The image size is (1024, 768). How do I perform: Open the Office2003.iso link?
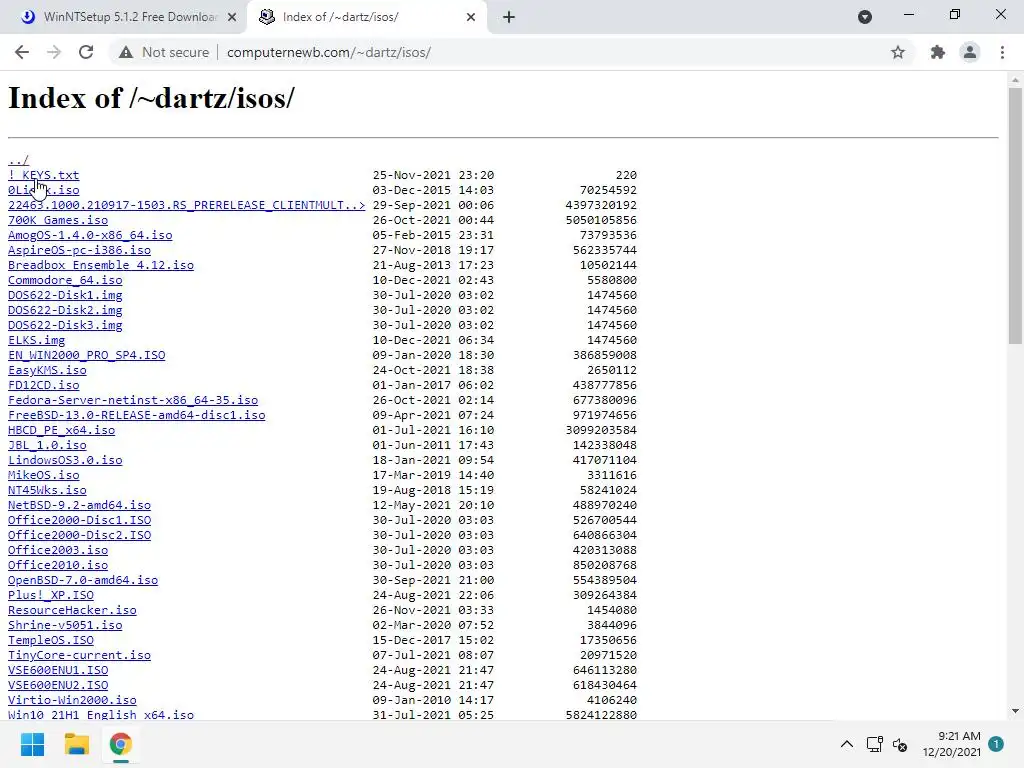click(58, 551)
